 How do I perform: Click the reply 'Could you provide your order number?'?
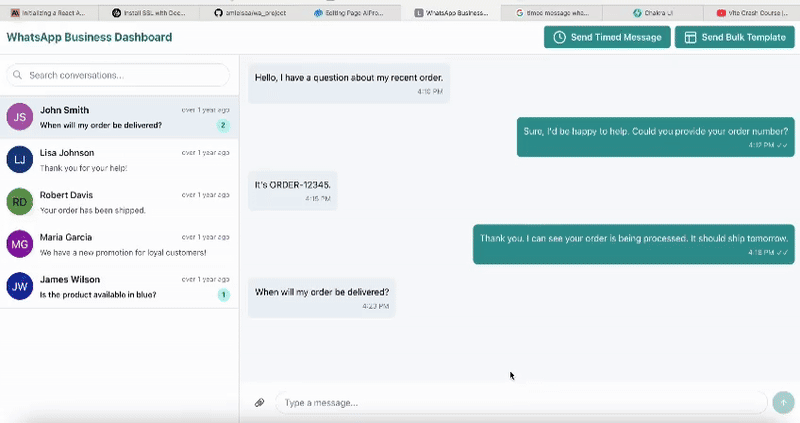point(710,131)
